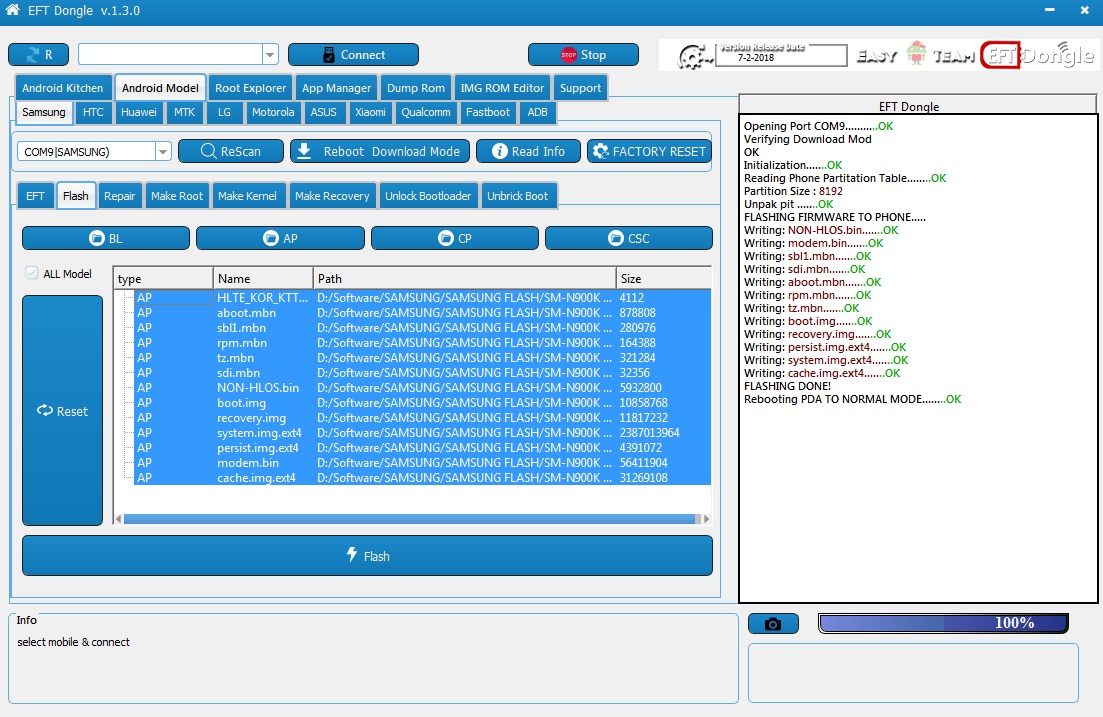Select the Android Model tab
Image resolution: width=1103 pixels, height=717 pixels.
(x=160, y=88)
